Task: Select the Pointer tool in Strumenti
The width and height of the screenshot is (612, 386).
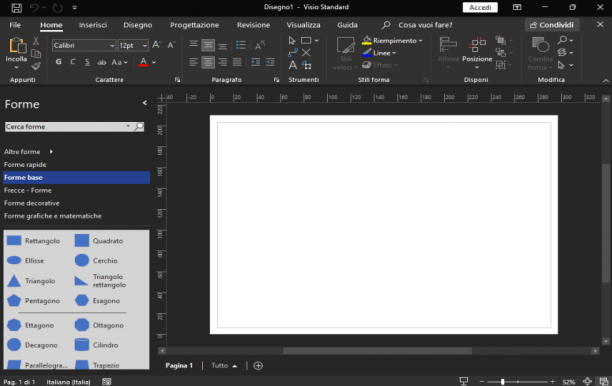Action: click(292, 41)
